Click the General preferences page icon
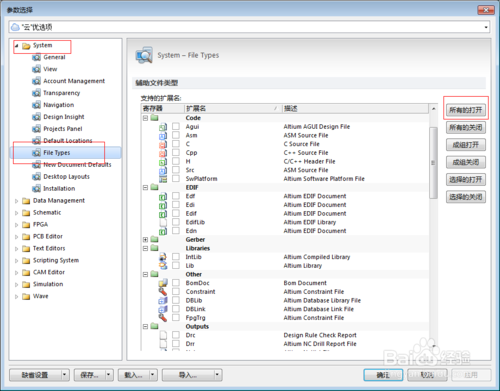 [x=36, y=57]
